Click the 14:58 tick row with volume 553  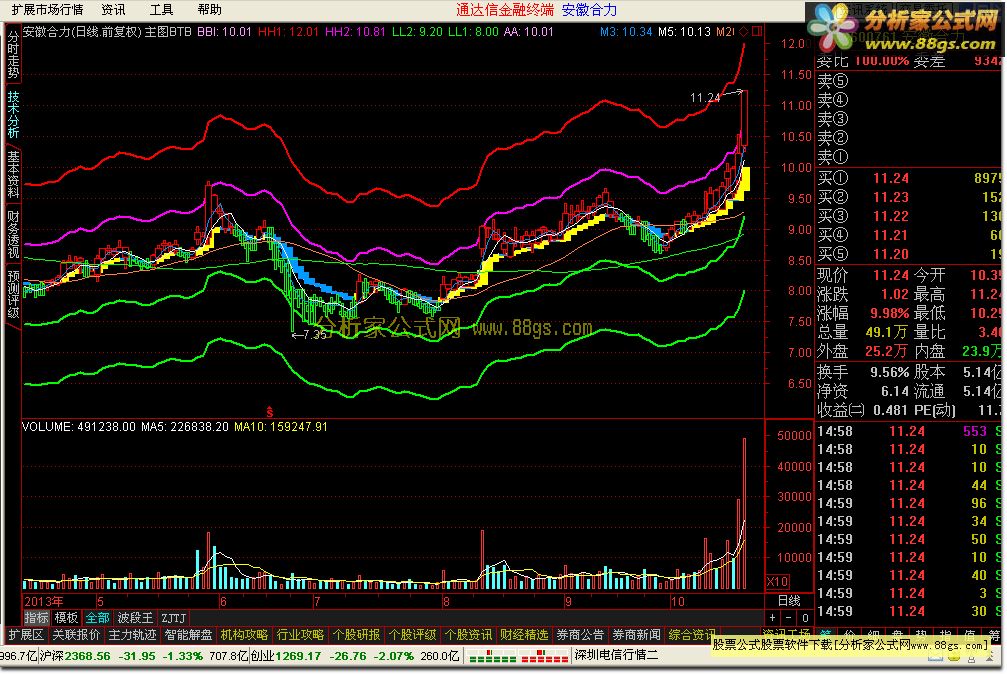tap(909, 431)
